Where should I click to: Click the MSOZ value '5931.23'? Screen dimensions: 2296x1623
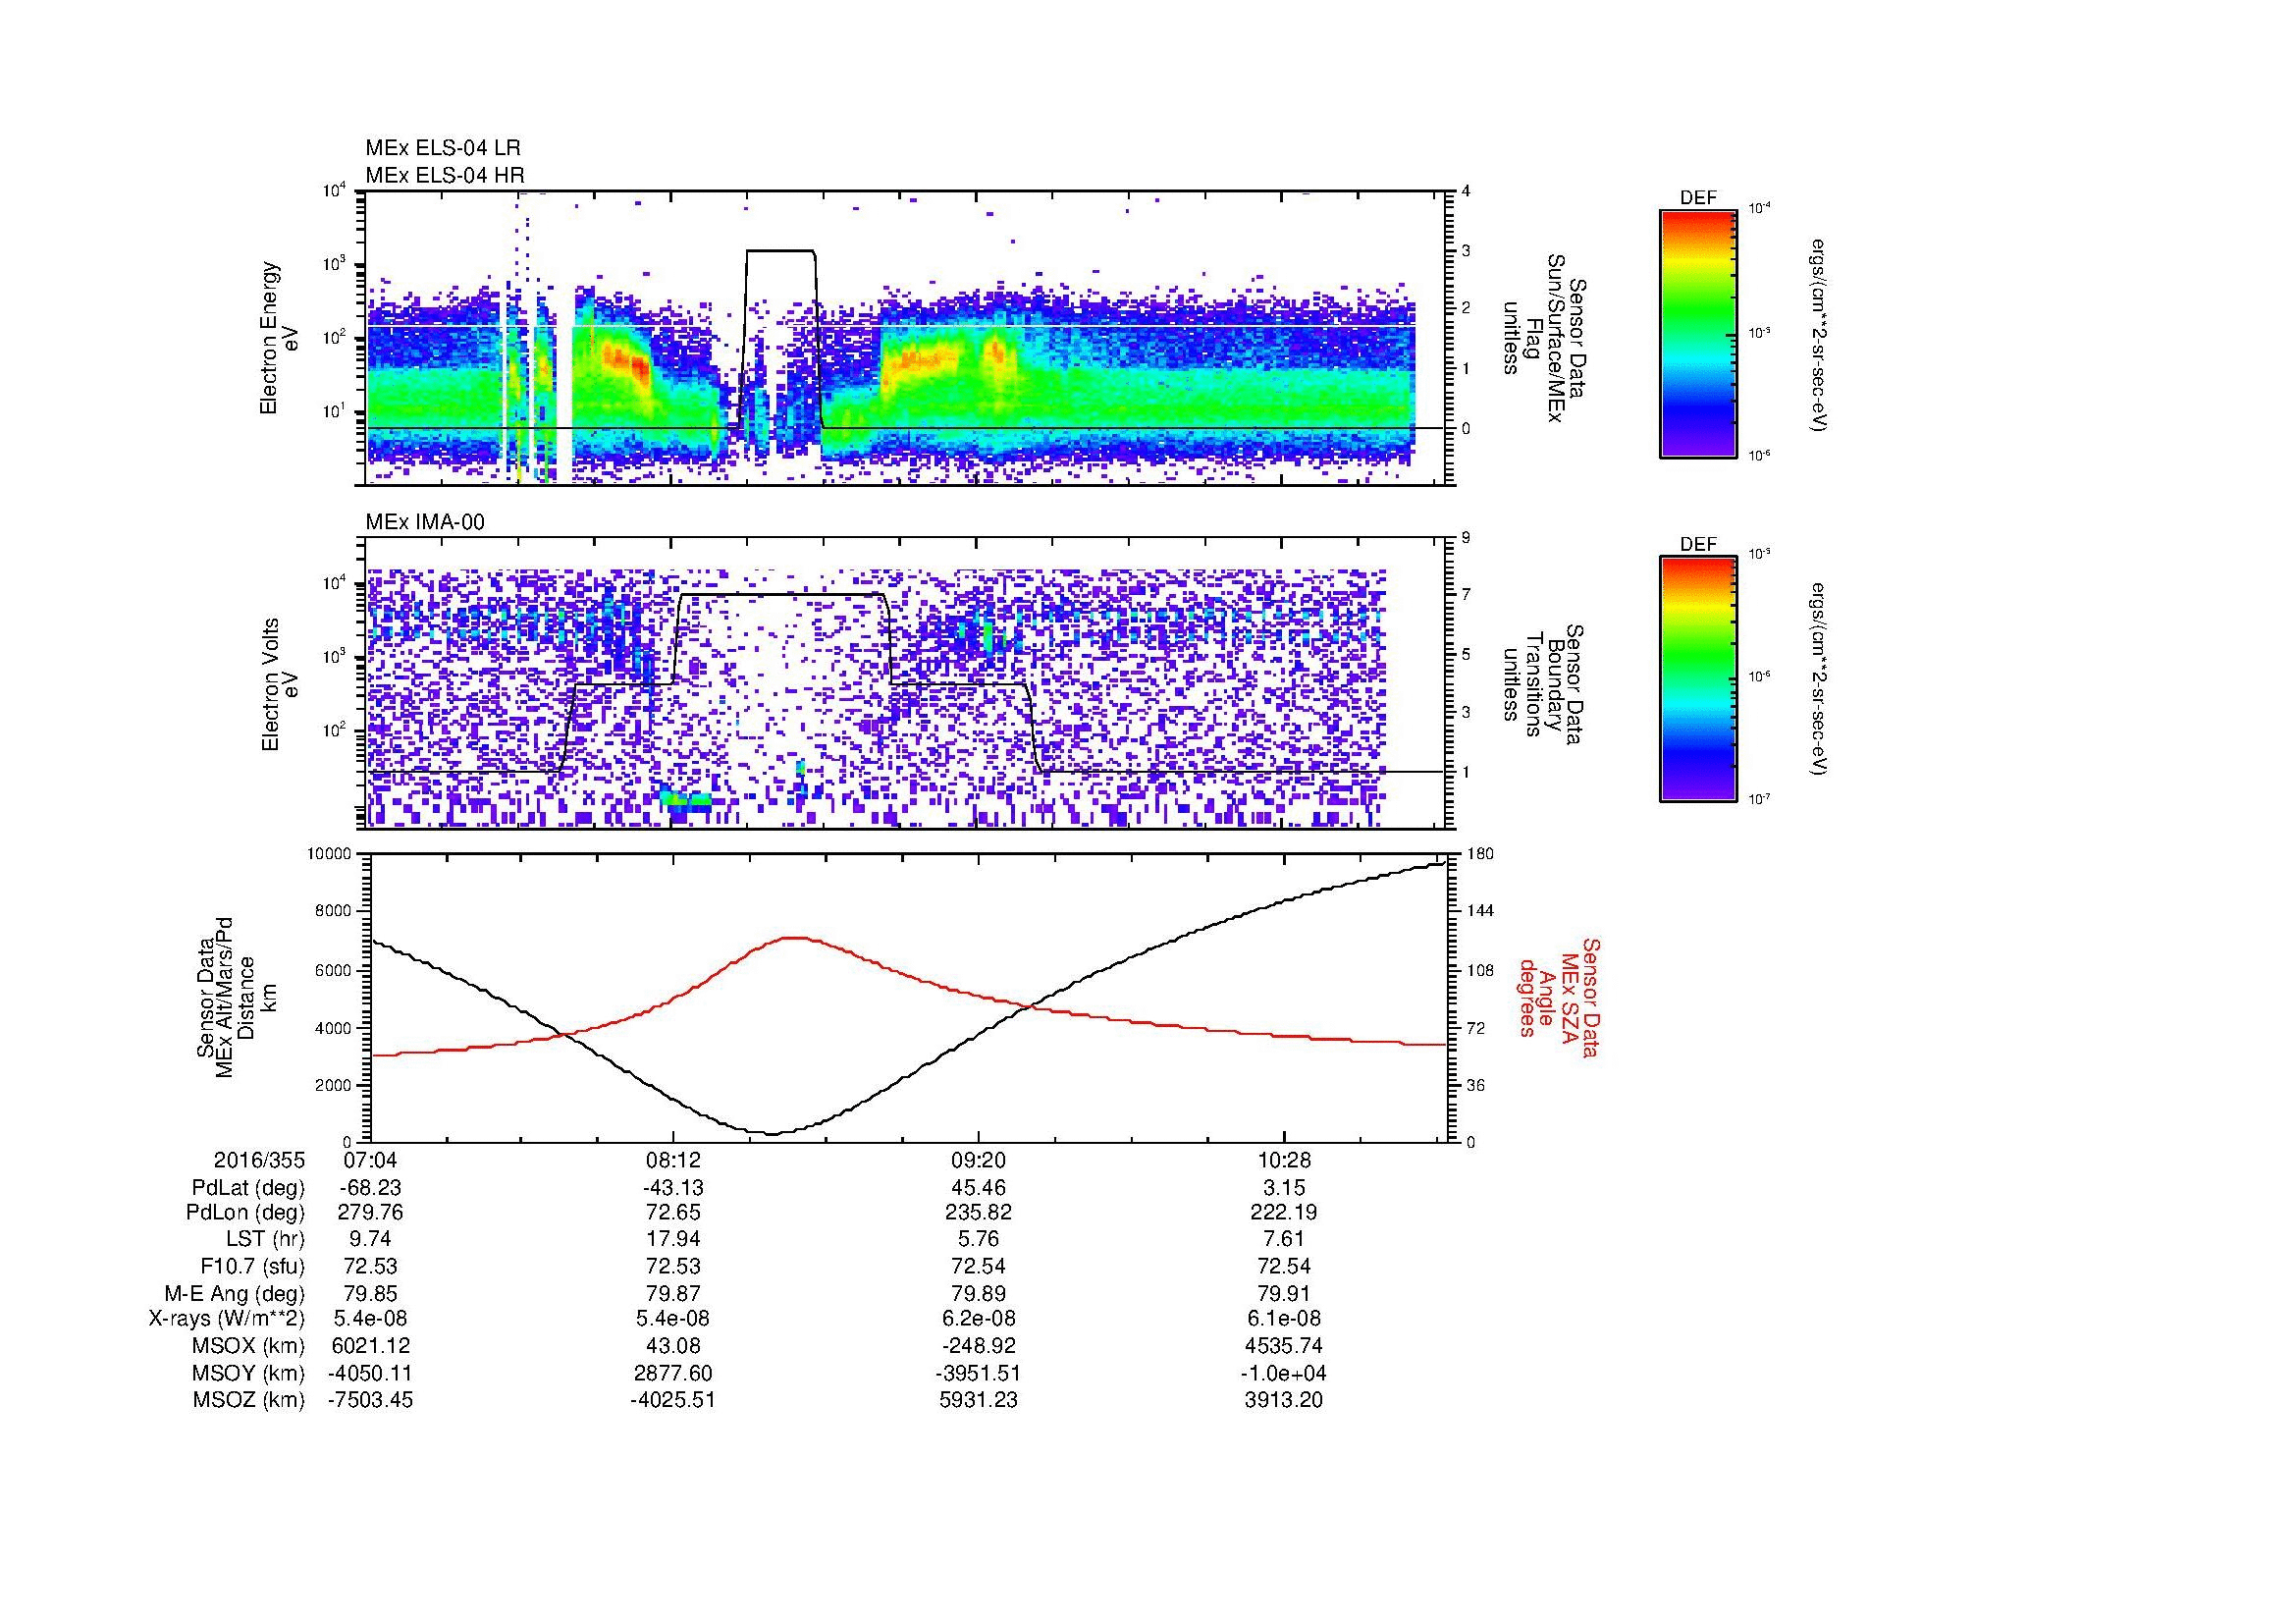[979, 1401]
